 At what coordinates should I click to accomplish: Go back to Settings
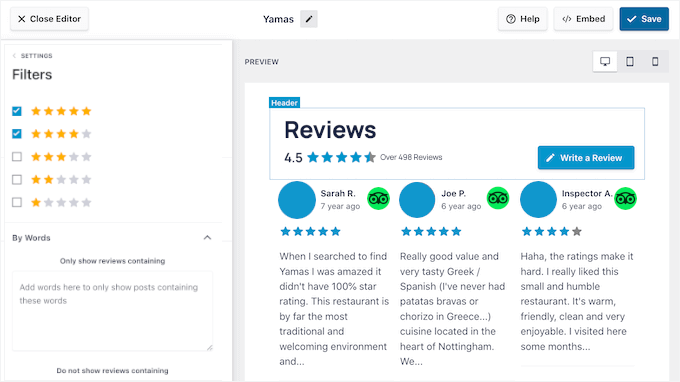coord(33,56)
